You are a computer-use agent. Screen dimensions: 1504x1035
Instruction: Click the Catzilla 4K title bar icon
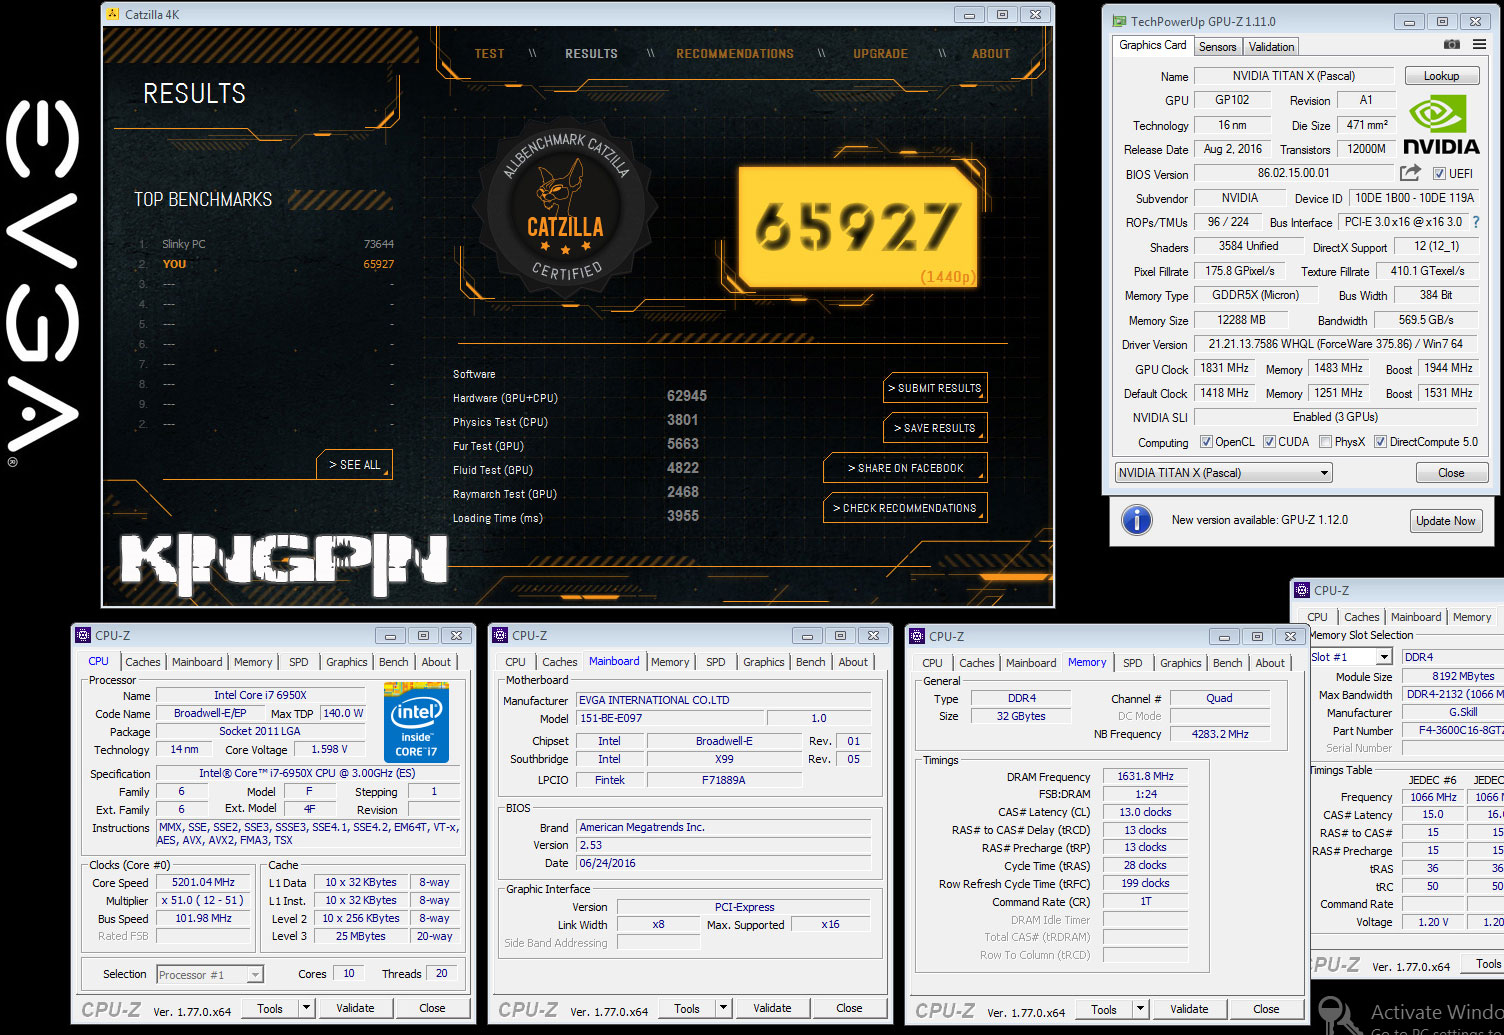click(x=113, y=14)
